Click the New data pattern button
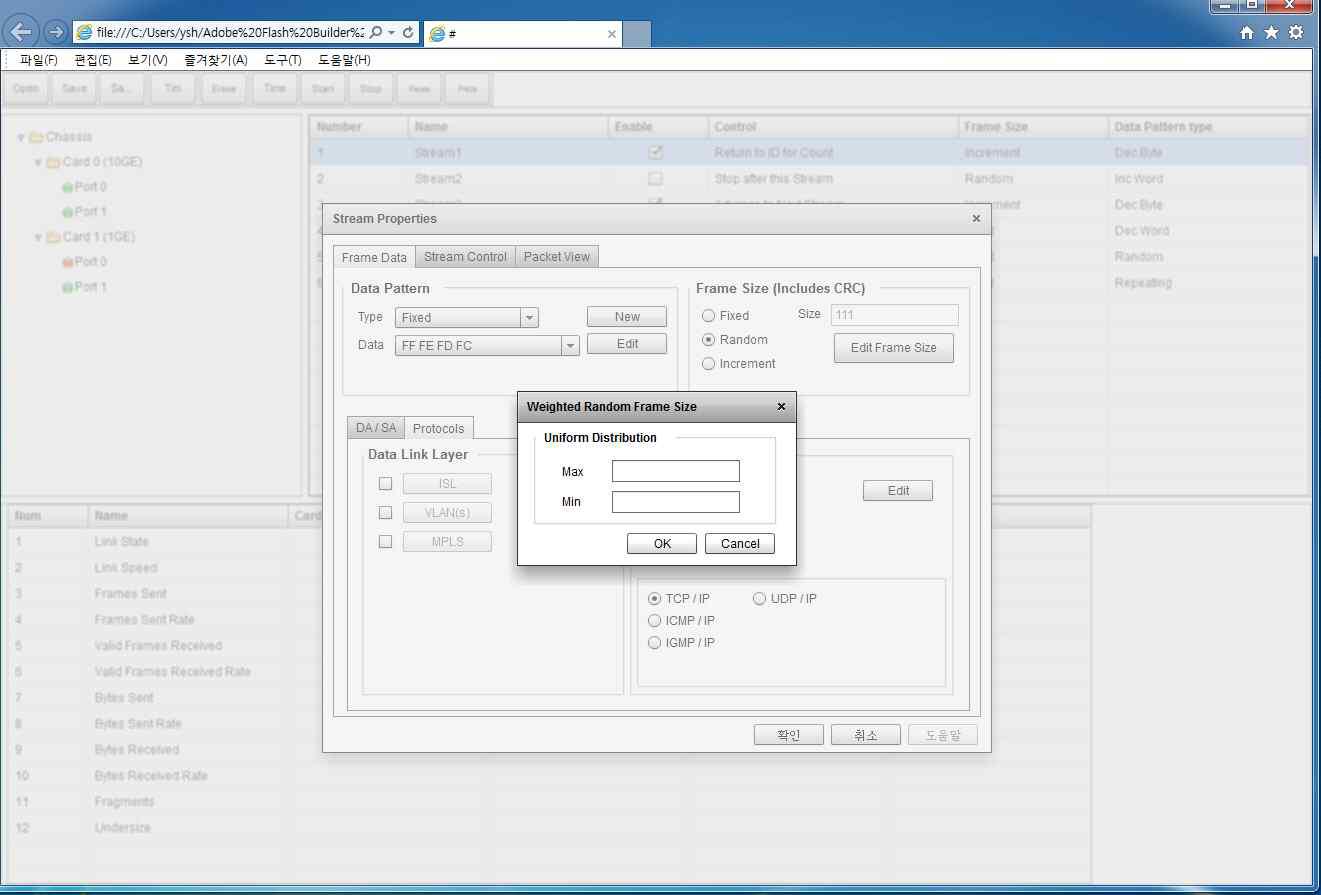 click(627, 317)
